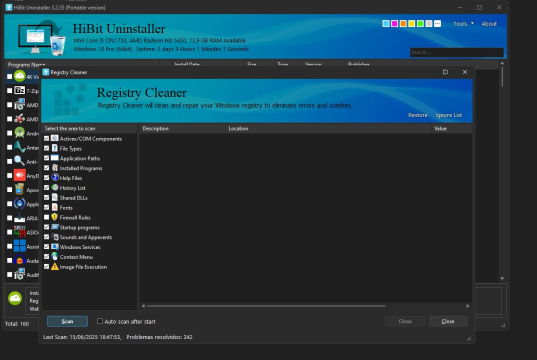Uncheck ActiveX/COM Components checkbox
Image resolution: width=537 pixels, height=360 pixels.
click(47, 138)
